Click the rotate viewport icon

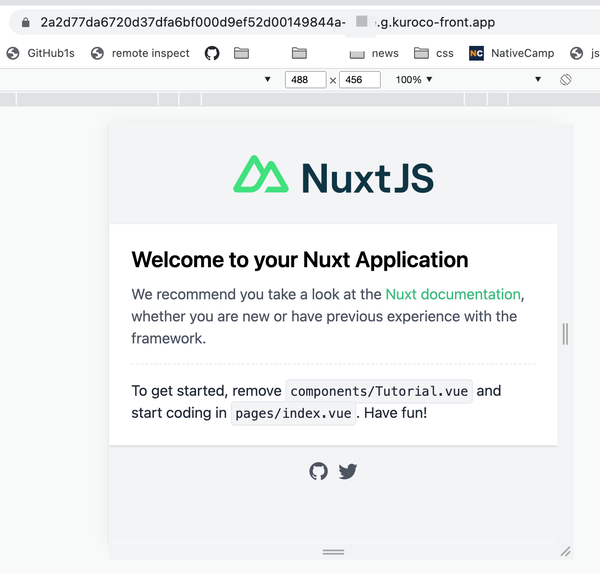coord(566,80)
